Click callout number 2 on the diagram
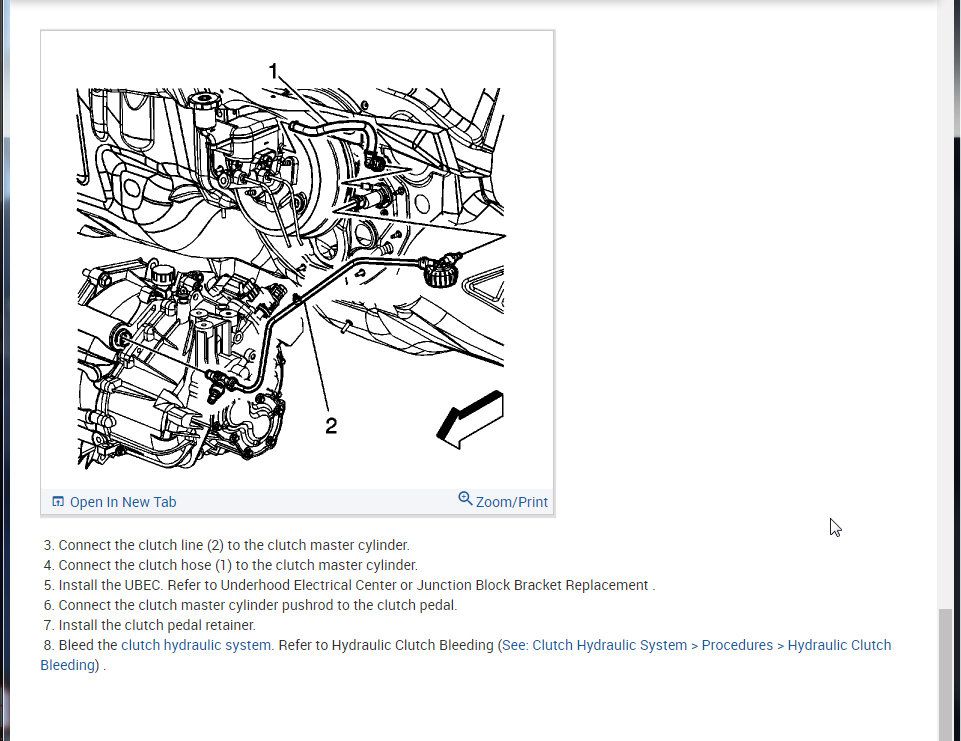Screen dimensions: 961x741 331,426
